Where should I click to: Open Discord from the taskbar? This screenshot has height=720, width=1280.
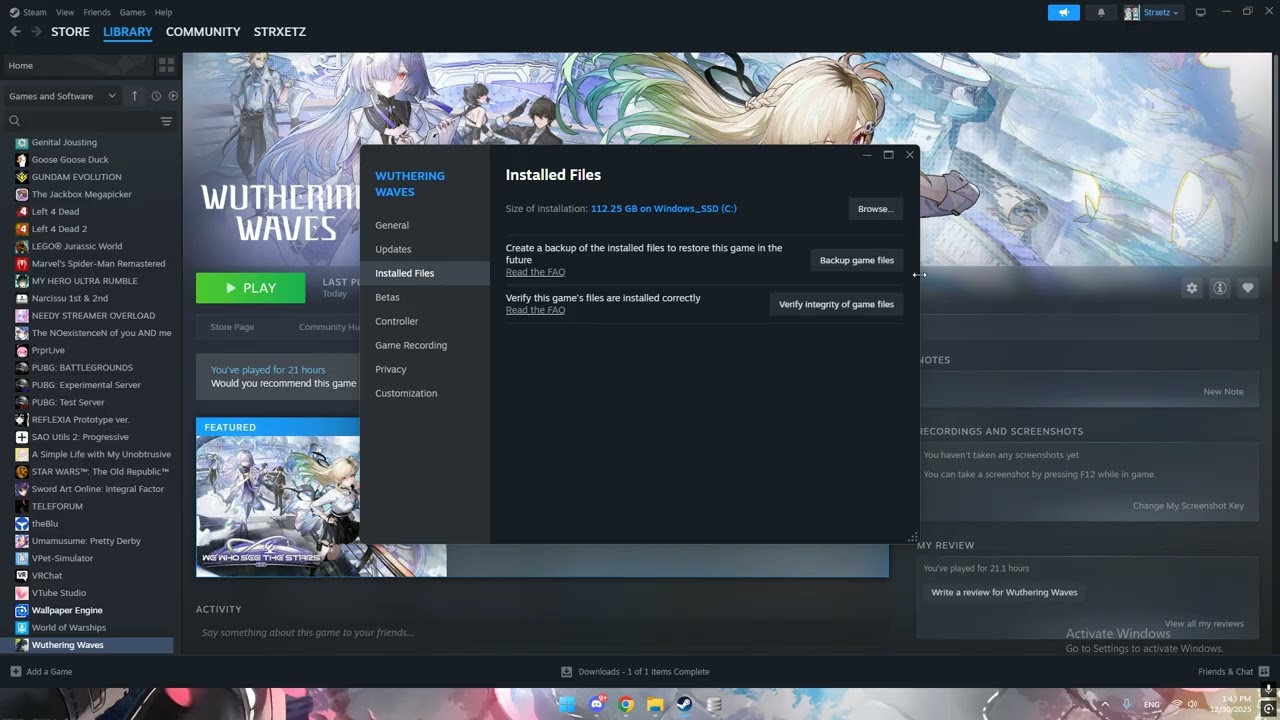[x=597, y=704]
